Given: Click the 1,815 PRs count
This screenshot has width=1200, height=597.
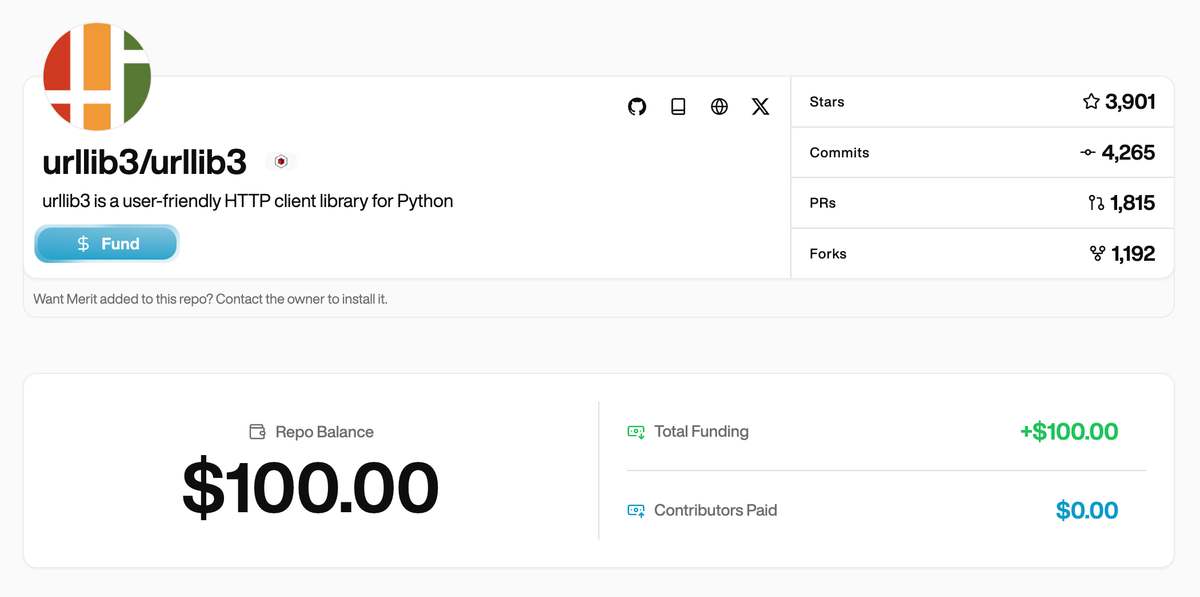Looking at the screenshot, I should pyautogui.click(x=1133, y=203).
